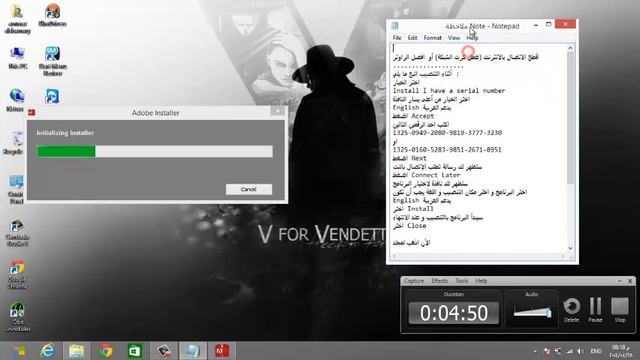
Task: Open the volume speaker tray icon
Action: pos(580,351)
